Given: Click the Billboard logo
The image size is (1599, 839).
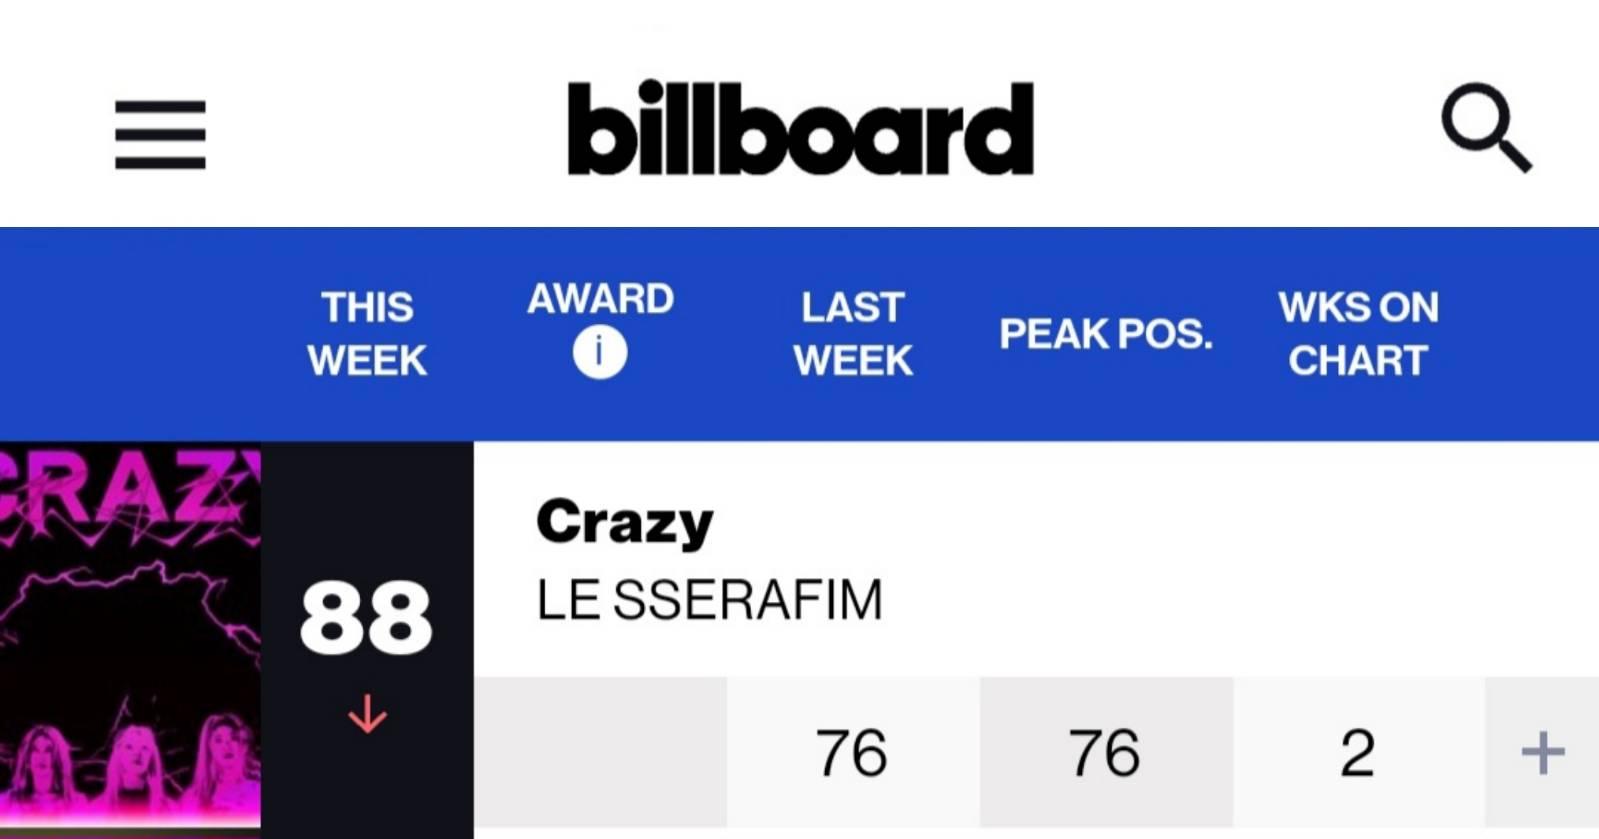Looking at the screenshot, I should (x=800, y=129).
